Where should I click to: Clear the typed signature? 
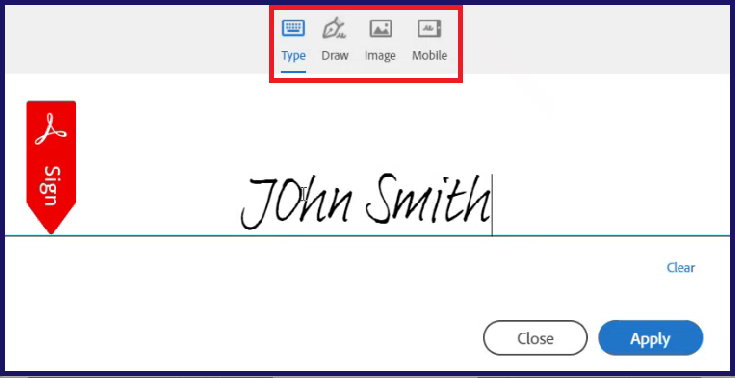(681, 268)
